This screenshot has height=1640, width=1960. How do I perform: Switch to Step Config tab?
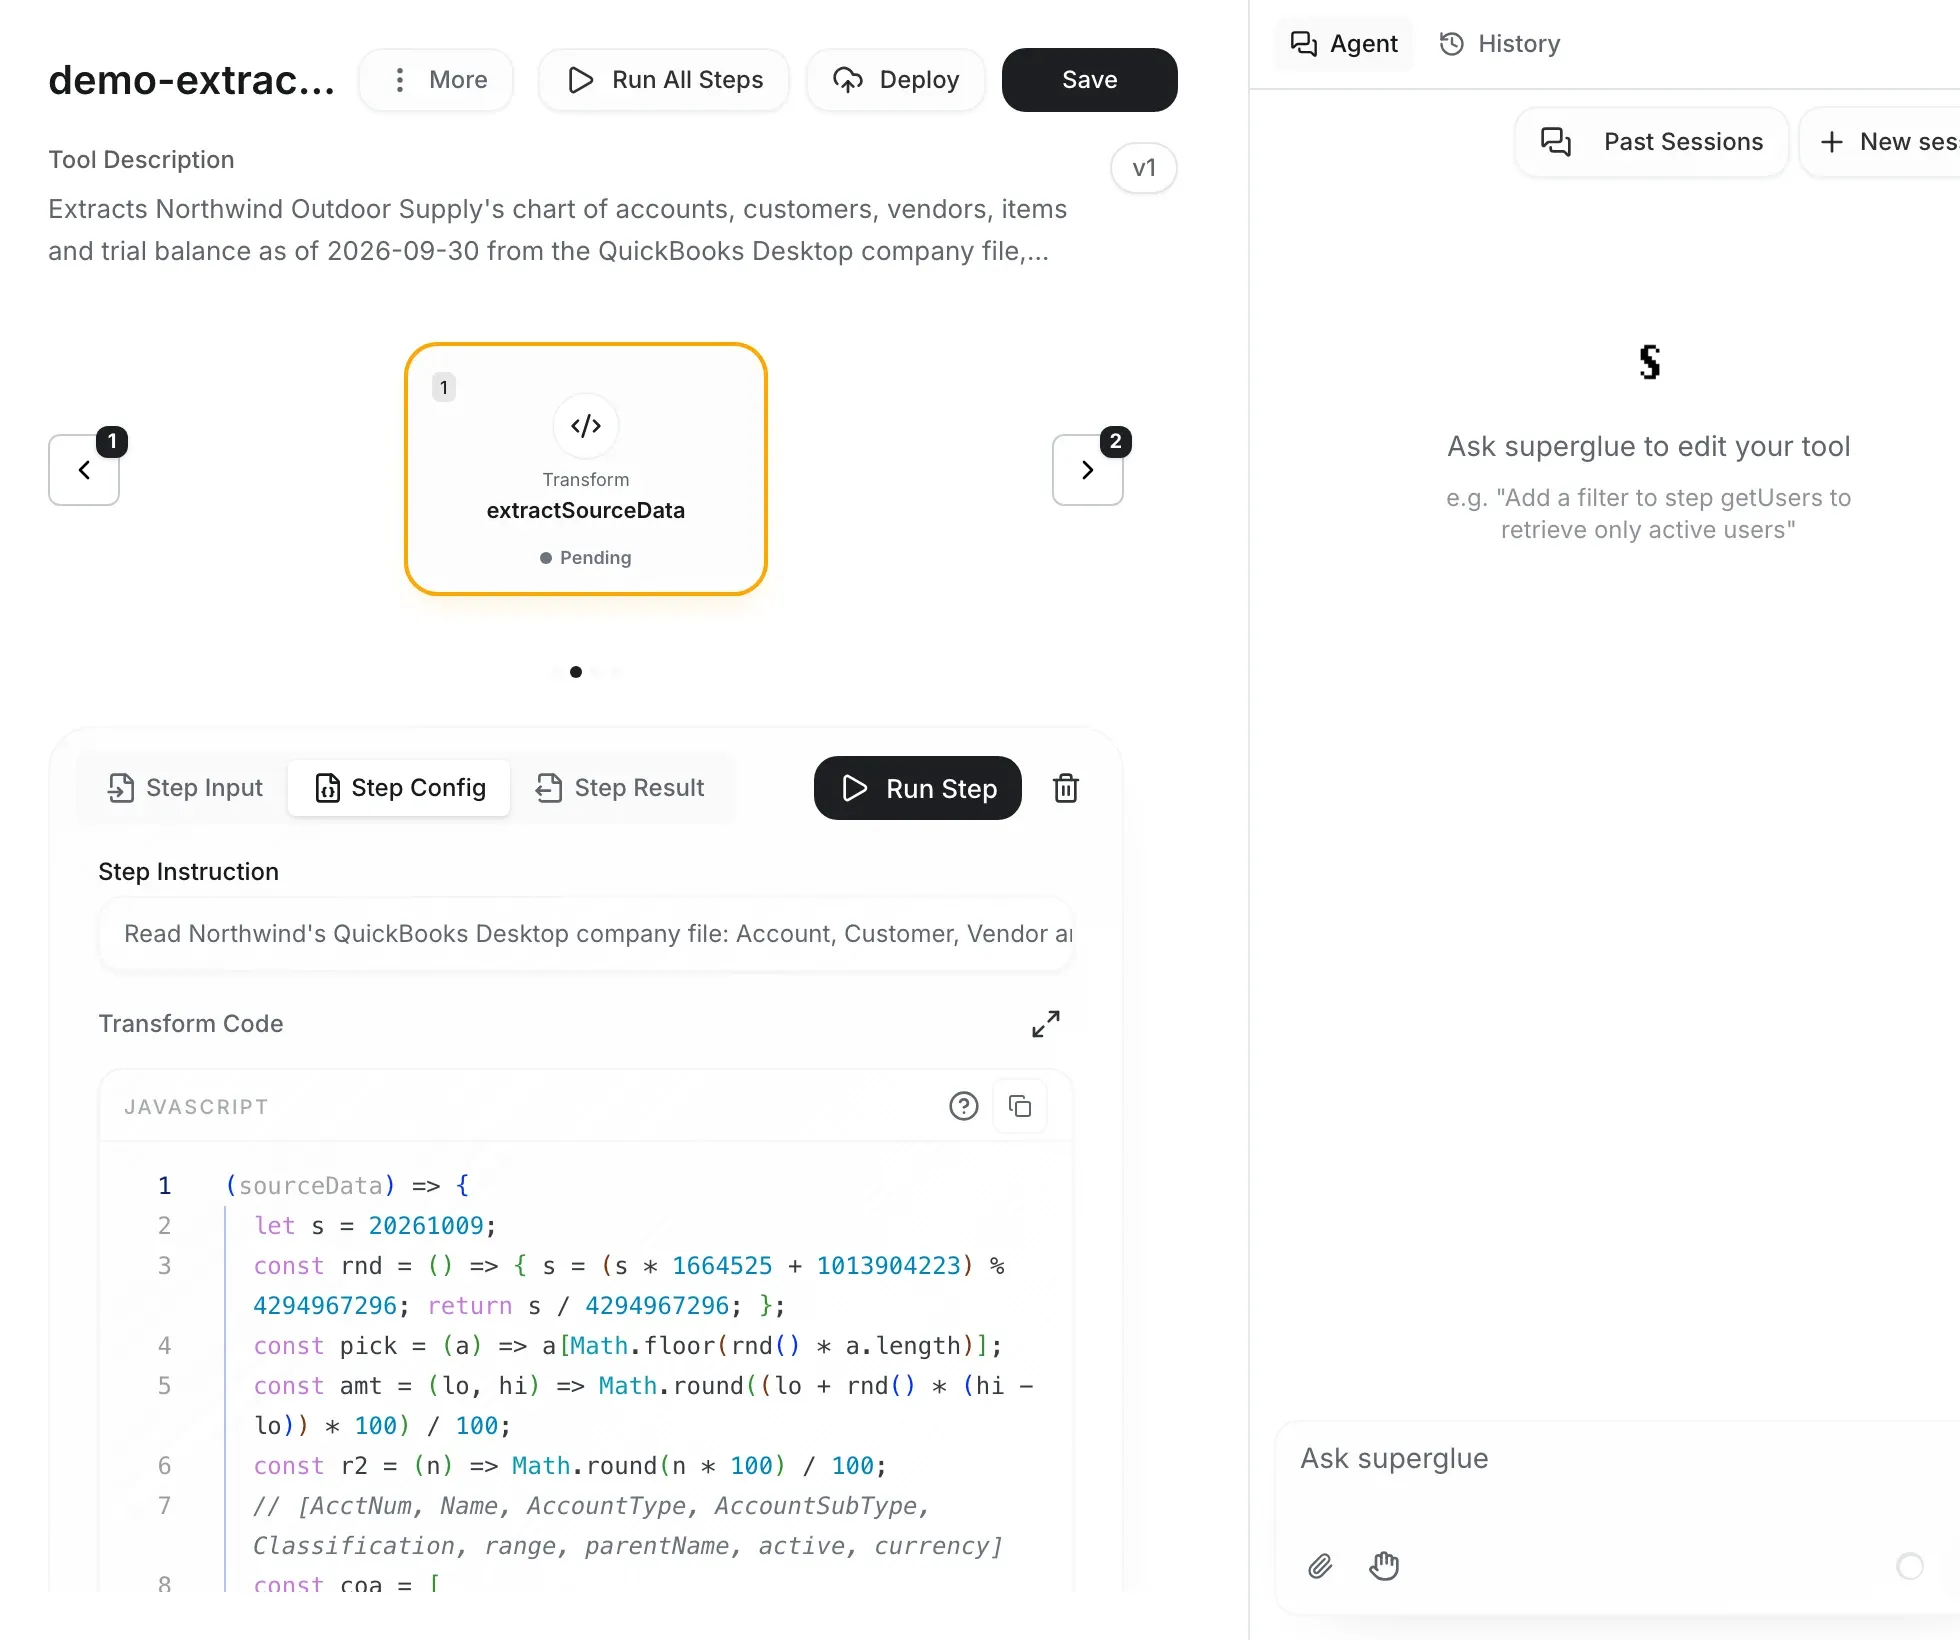[400, 788]
